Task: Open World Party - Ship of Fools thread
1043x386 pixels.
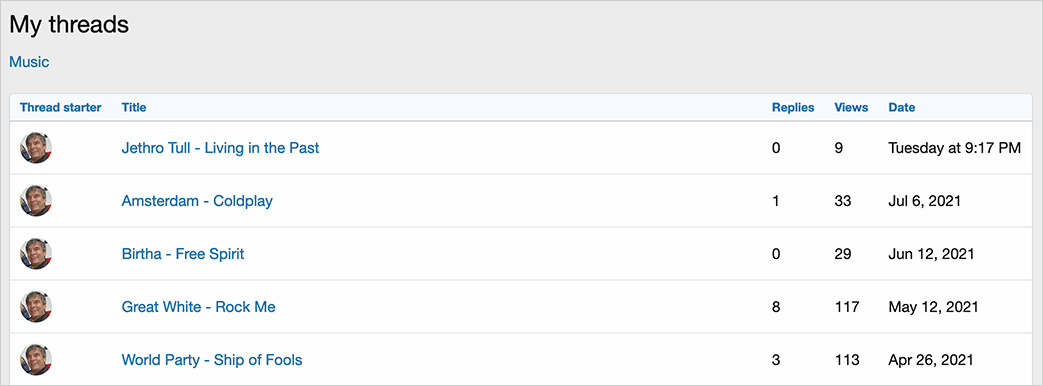Action: 212,360
